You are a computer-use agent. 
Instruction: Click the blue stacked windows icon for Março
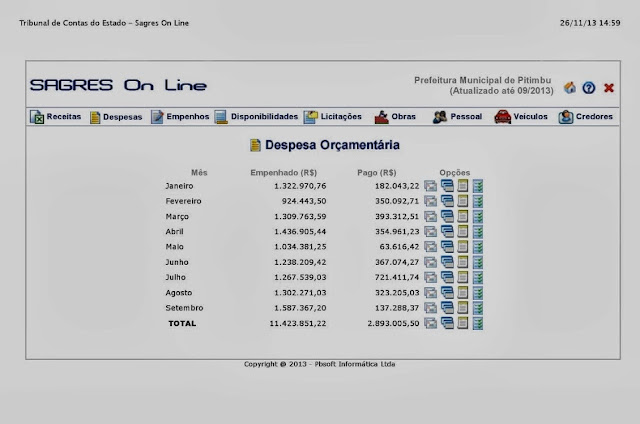coord(447,217)
